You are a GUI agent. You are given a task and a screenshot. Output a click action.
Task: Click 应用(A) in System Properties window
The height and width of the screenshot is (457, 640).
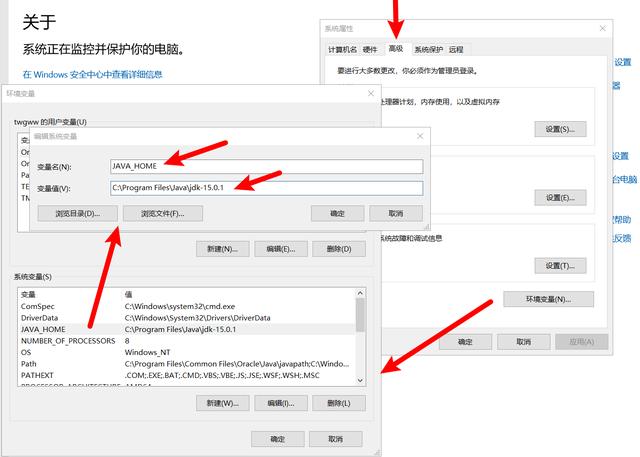click(582, 342)
